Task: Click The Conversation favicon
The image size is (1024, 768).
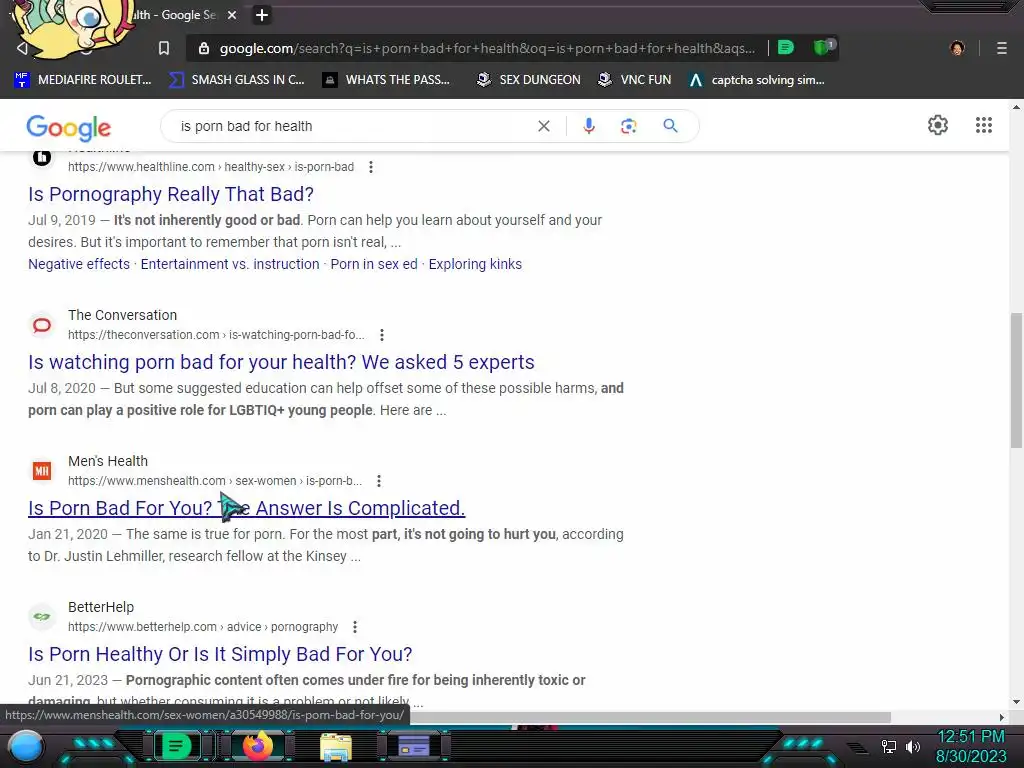Action: click(x=42, y=325)
